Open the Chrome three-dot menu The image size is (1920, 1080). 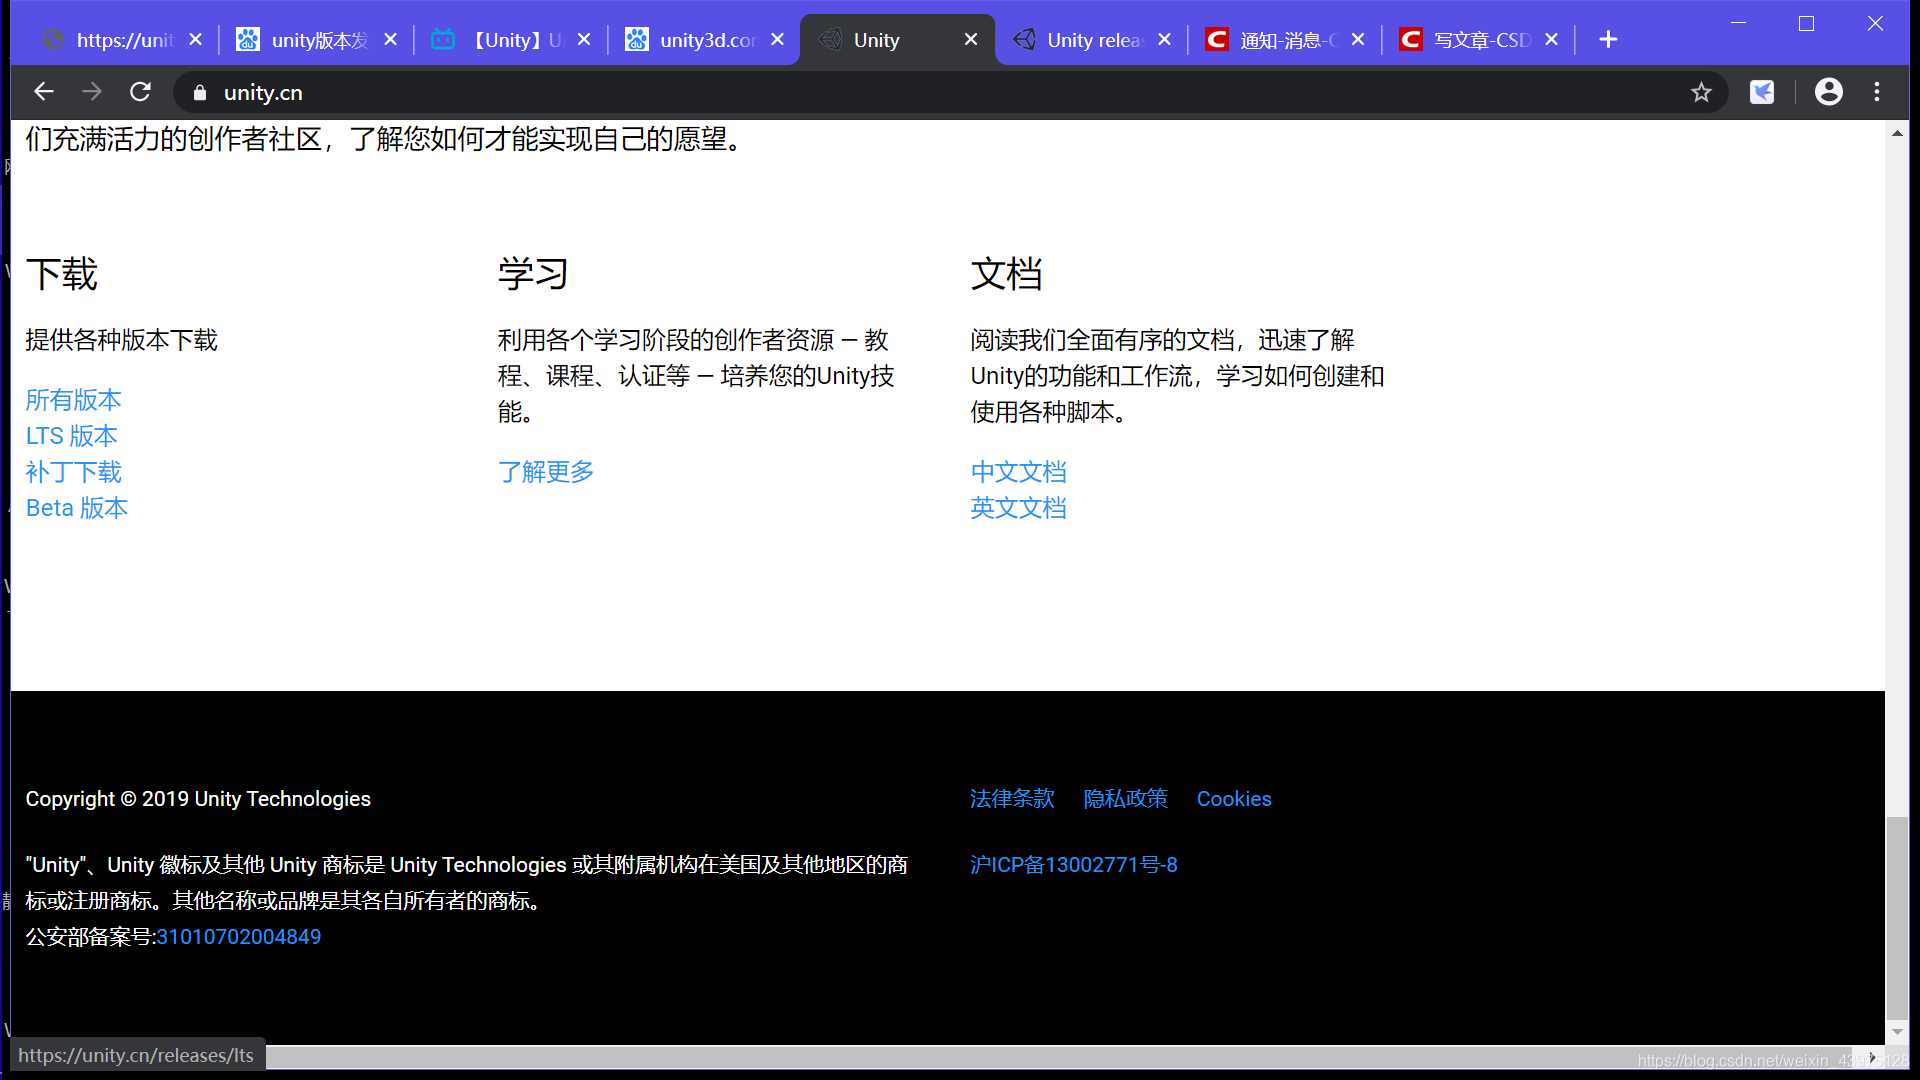tap(1877, 92)
